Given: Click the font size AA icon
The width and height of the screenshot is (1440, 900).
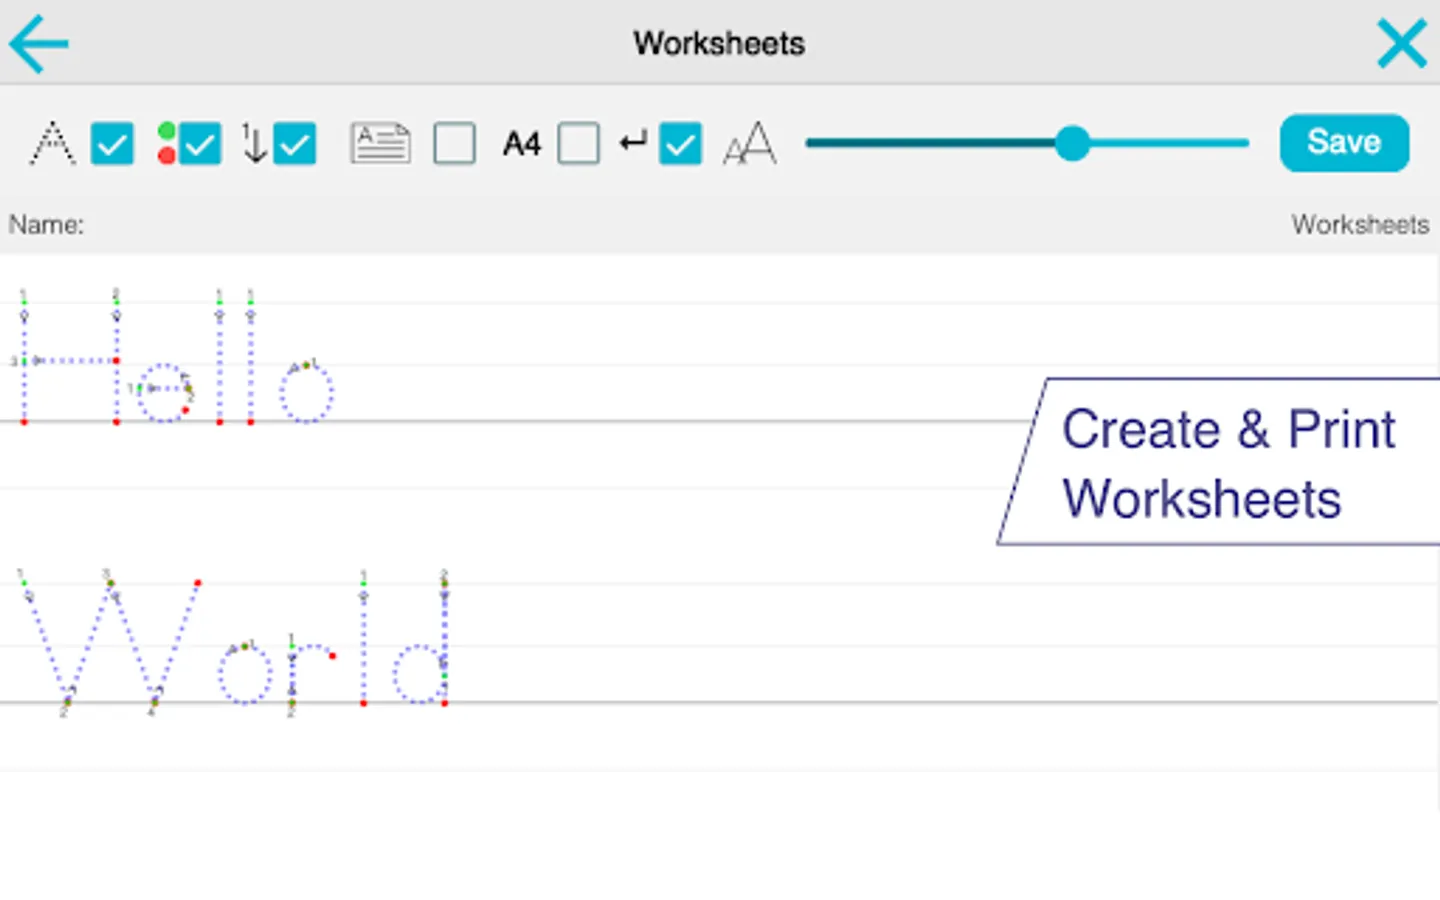Looking at the screenshot, I should tap(750, 143).
